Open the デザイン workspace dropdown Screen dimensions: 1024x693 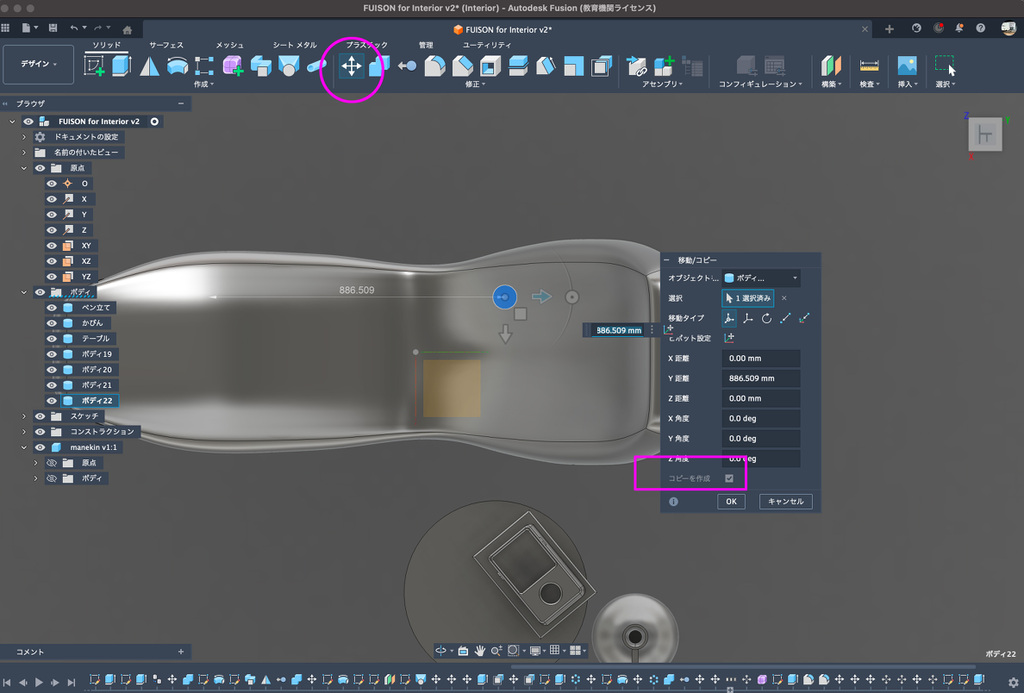coord(39,64)
